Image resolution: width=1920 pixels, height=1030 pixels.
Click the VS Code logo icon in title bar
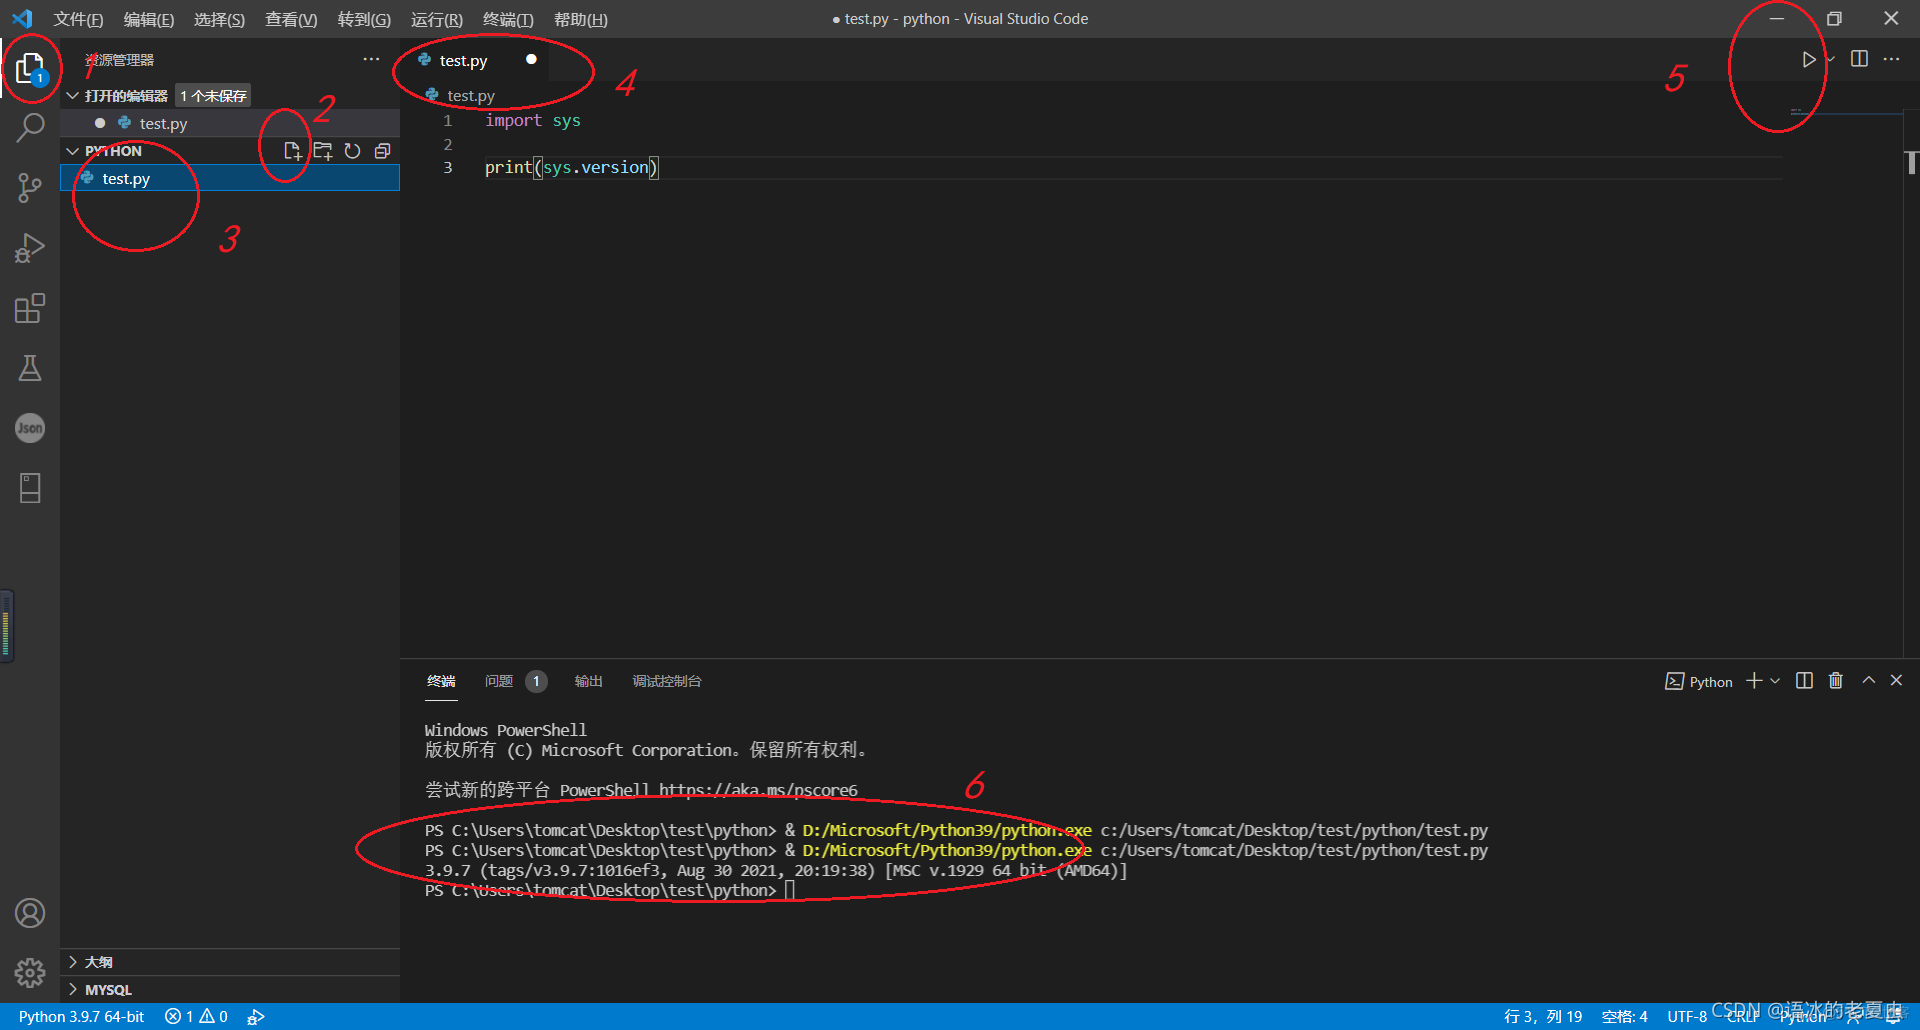[x=22, y=19]
